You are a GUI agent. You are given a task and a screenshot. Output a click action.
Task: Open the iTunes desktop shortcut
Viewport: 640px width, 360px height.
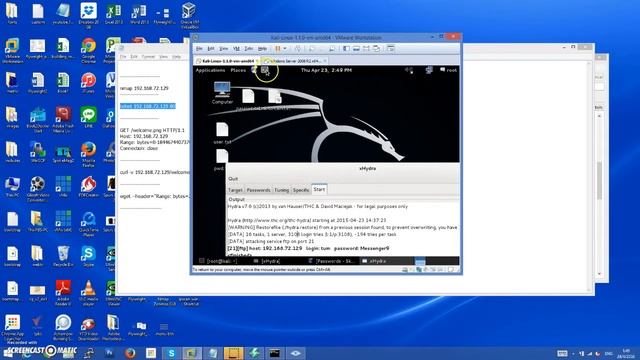tap(89, 83)
